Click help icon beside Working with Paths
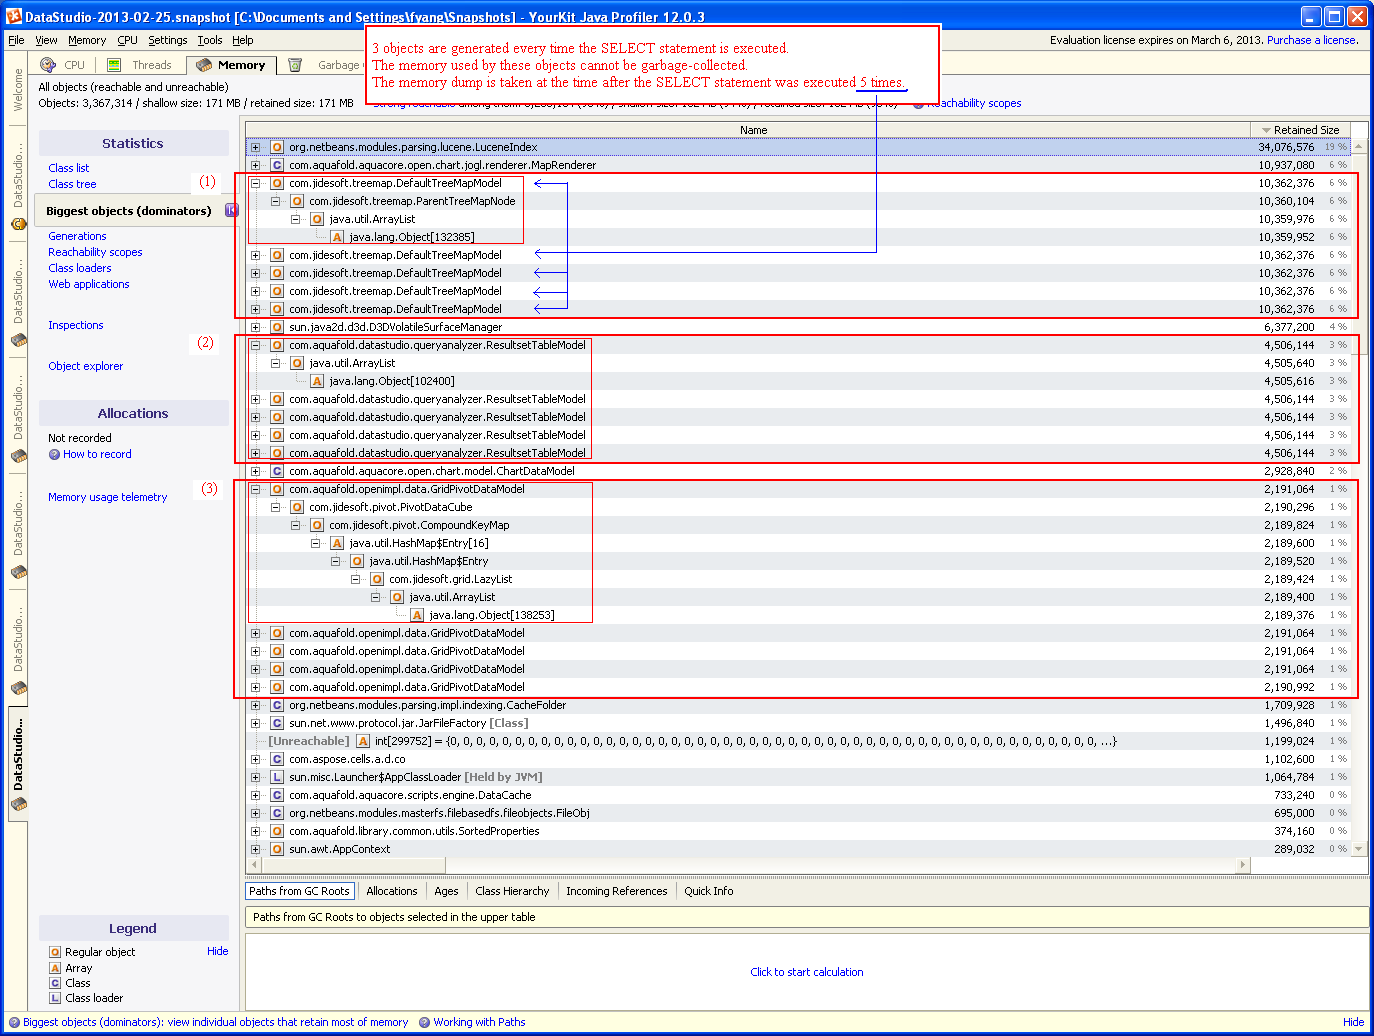 click(425, 1022)
